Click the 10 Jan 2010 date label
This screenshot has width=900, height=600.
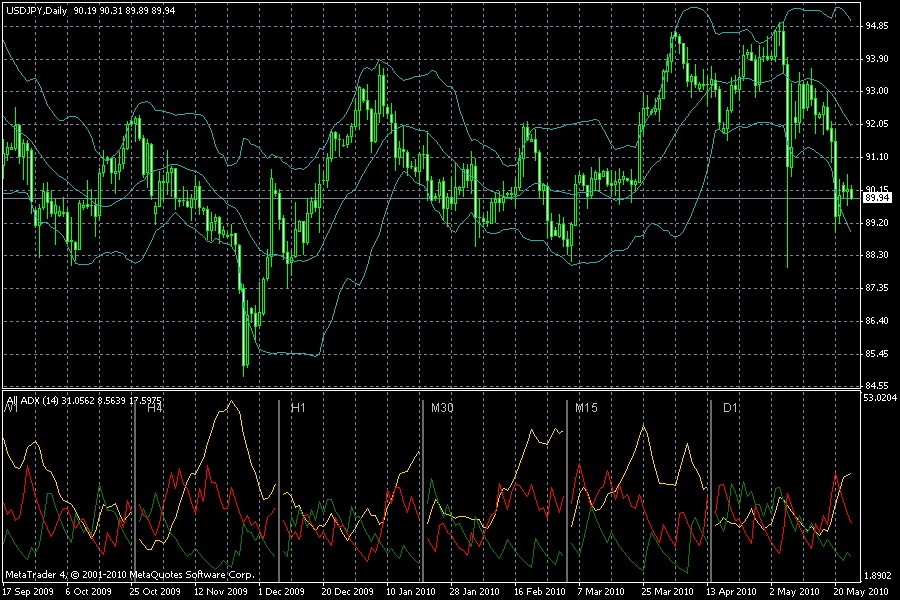411,591
